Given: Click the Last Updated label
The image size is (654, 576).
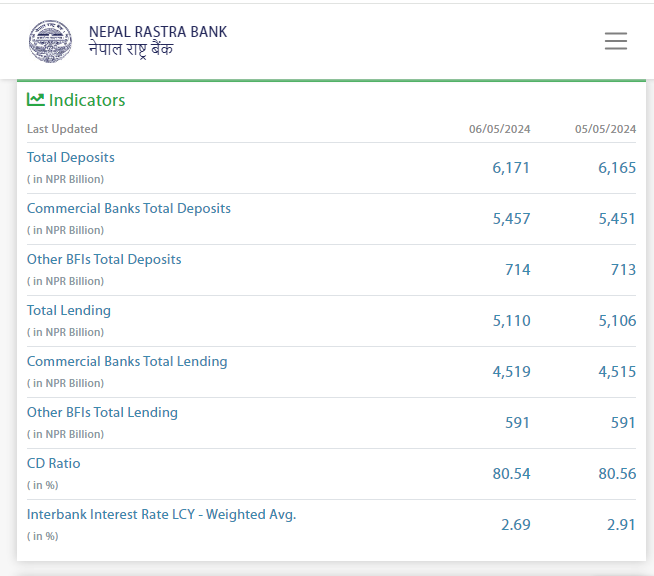Looking at the screenshot, I should (62, 129).
